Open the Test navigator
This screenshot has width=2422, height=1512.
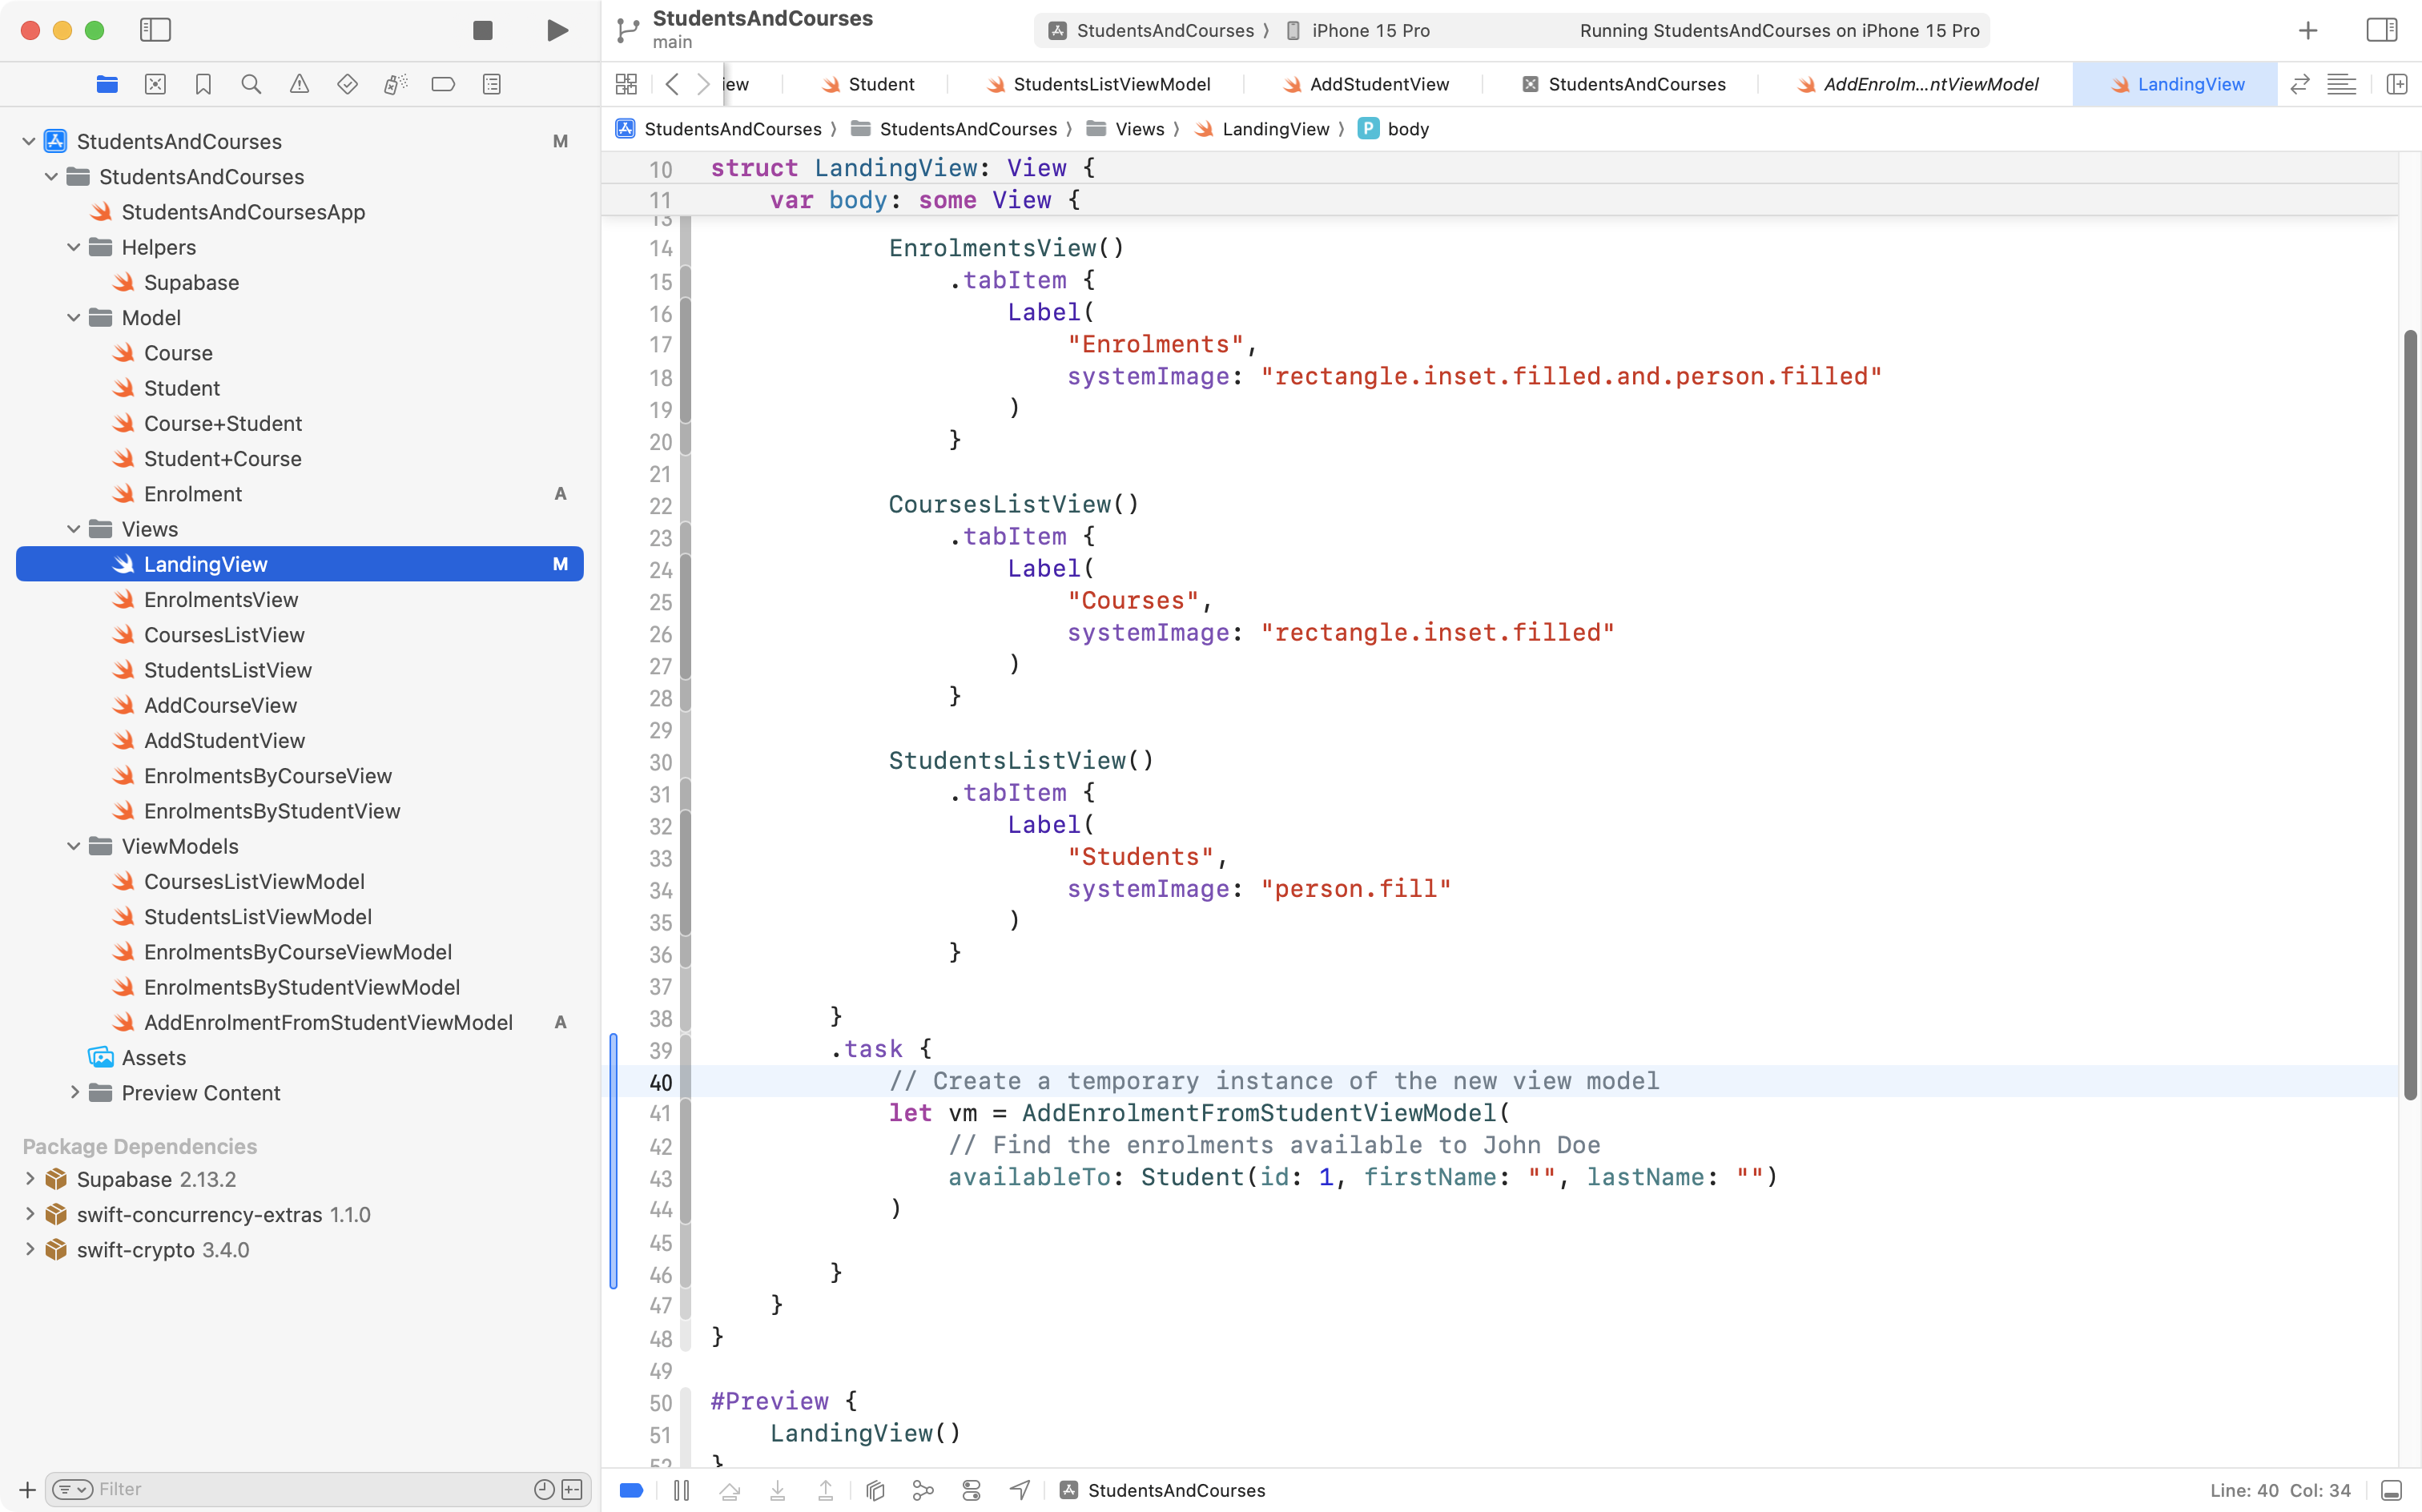pyautogui.click(x=347, y=84)
